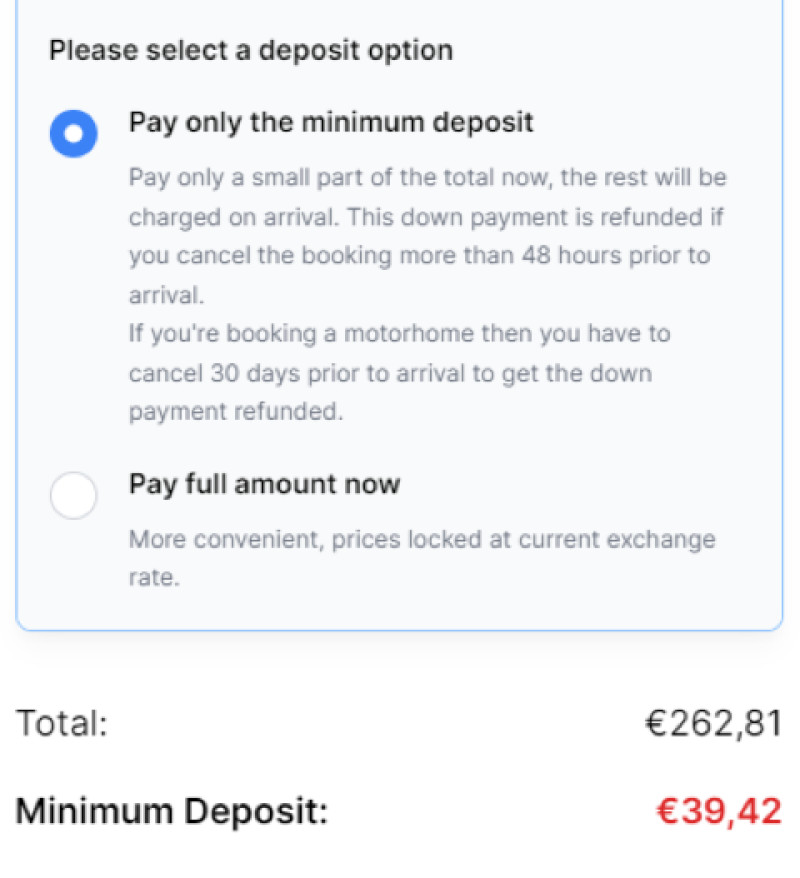
Task: Select the minimum deposit radio button
Action: (73, 133)
